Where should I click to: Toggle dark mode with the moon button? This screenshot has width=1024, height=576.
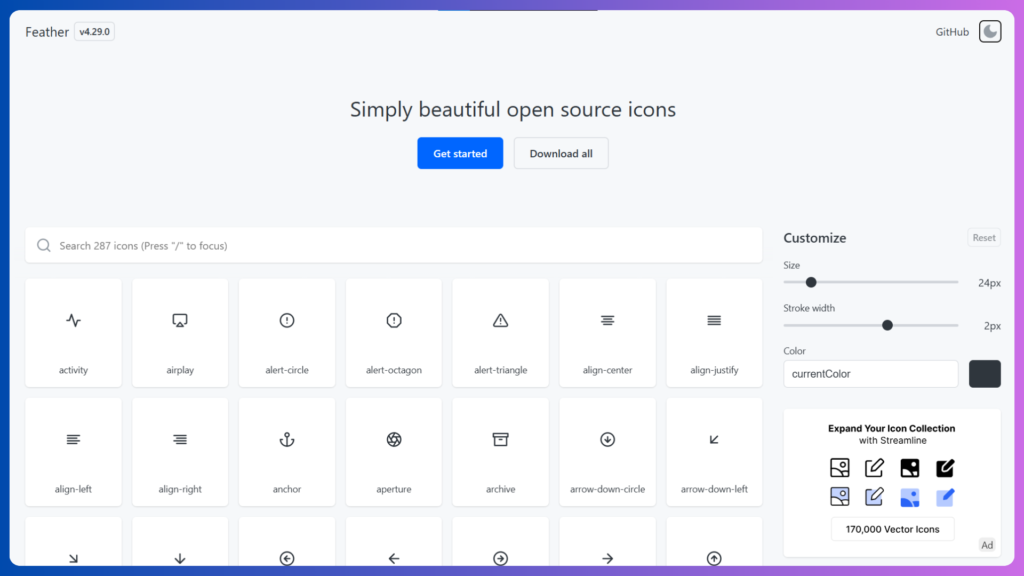point(989,31)
